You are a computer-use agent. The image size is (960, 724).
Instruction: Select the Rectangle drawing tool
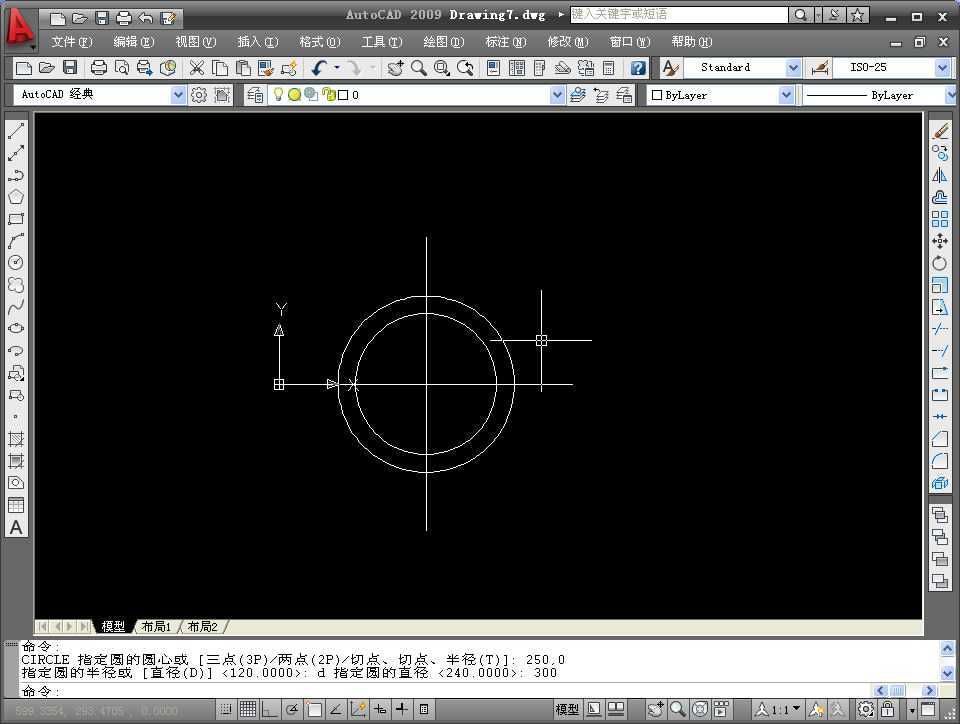click(x=16, y=219)
